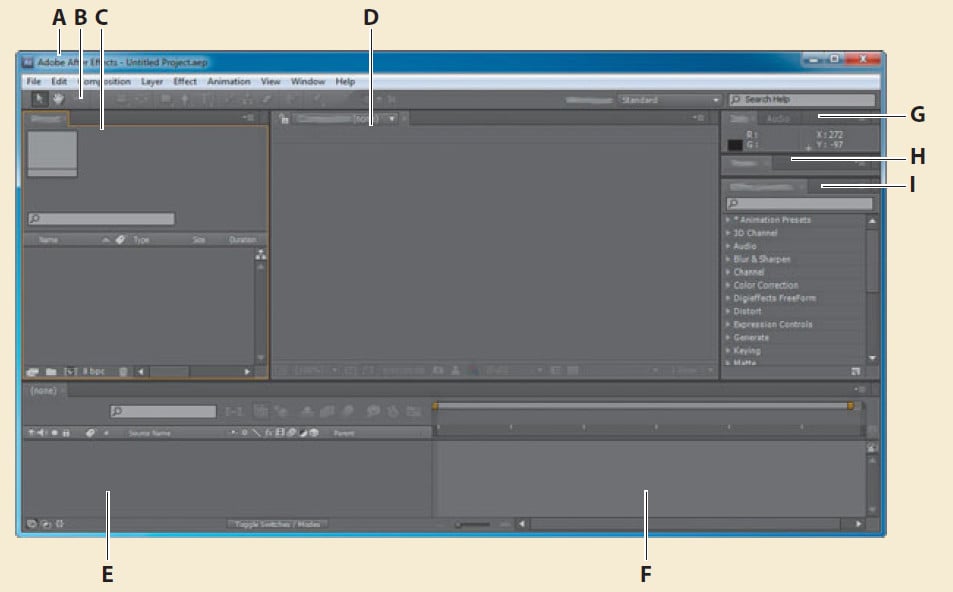The height and width of the screenshot is (592, 953).
Task: Open the Timeline panel options menu icon
Action: pos(859,389)
